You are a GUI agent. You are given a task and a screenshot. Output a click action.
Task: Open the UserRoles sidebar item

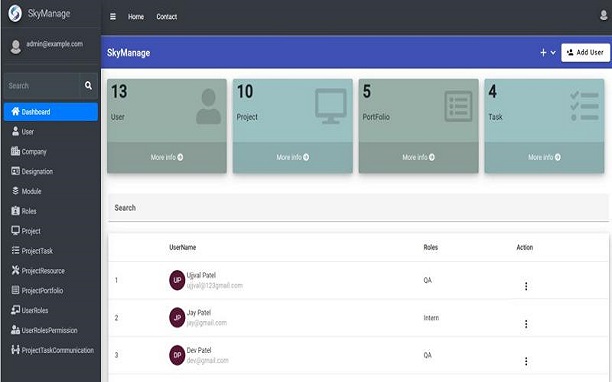(51, 311)
